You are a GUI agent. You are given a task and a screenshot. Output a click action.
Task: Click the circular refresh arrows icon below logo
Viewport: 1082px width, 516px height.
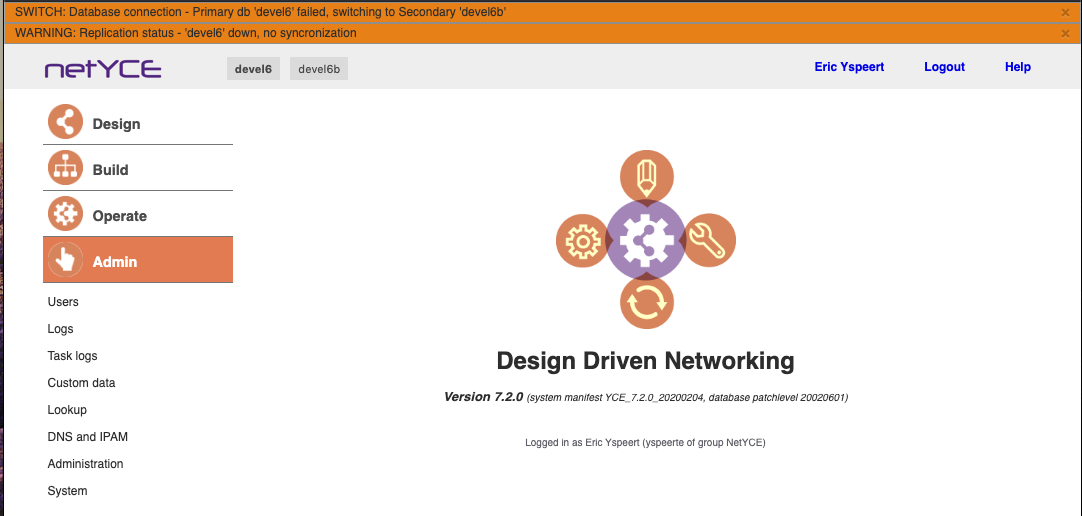point(646,302)
